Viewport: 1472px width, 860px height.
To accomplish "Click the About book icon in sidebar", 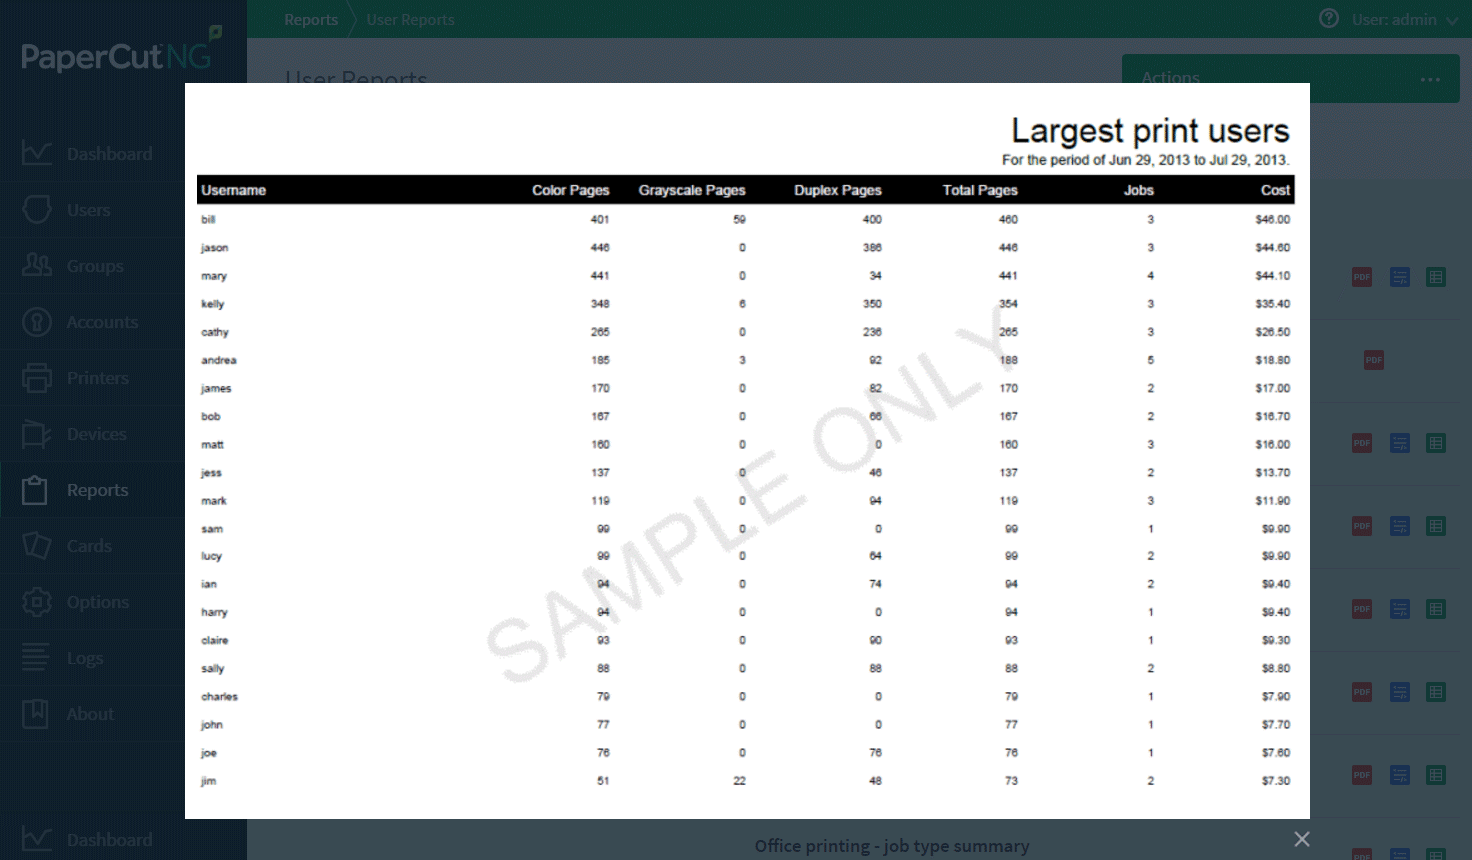I will (35, 713).
